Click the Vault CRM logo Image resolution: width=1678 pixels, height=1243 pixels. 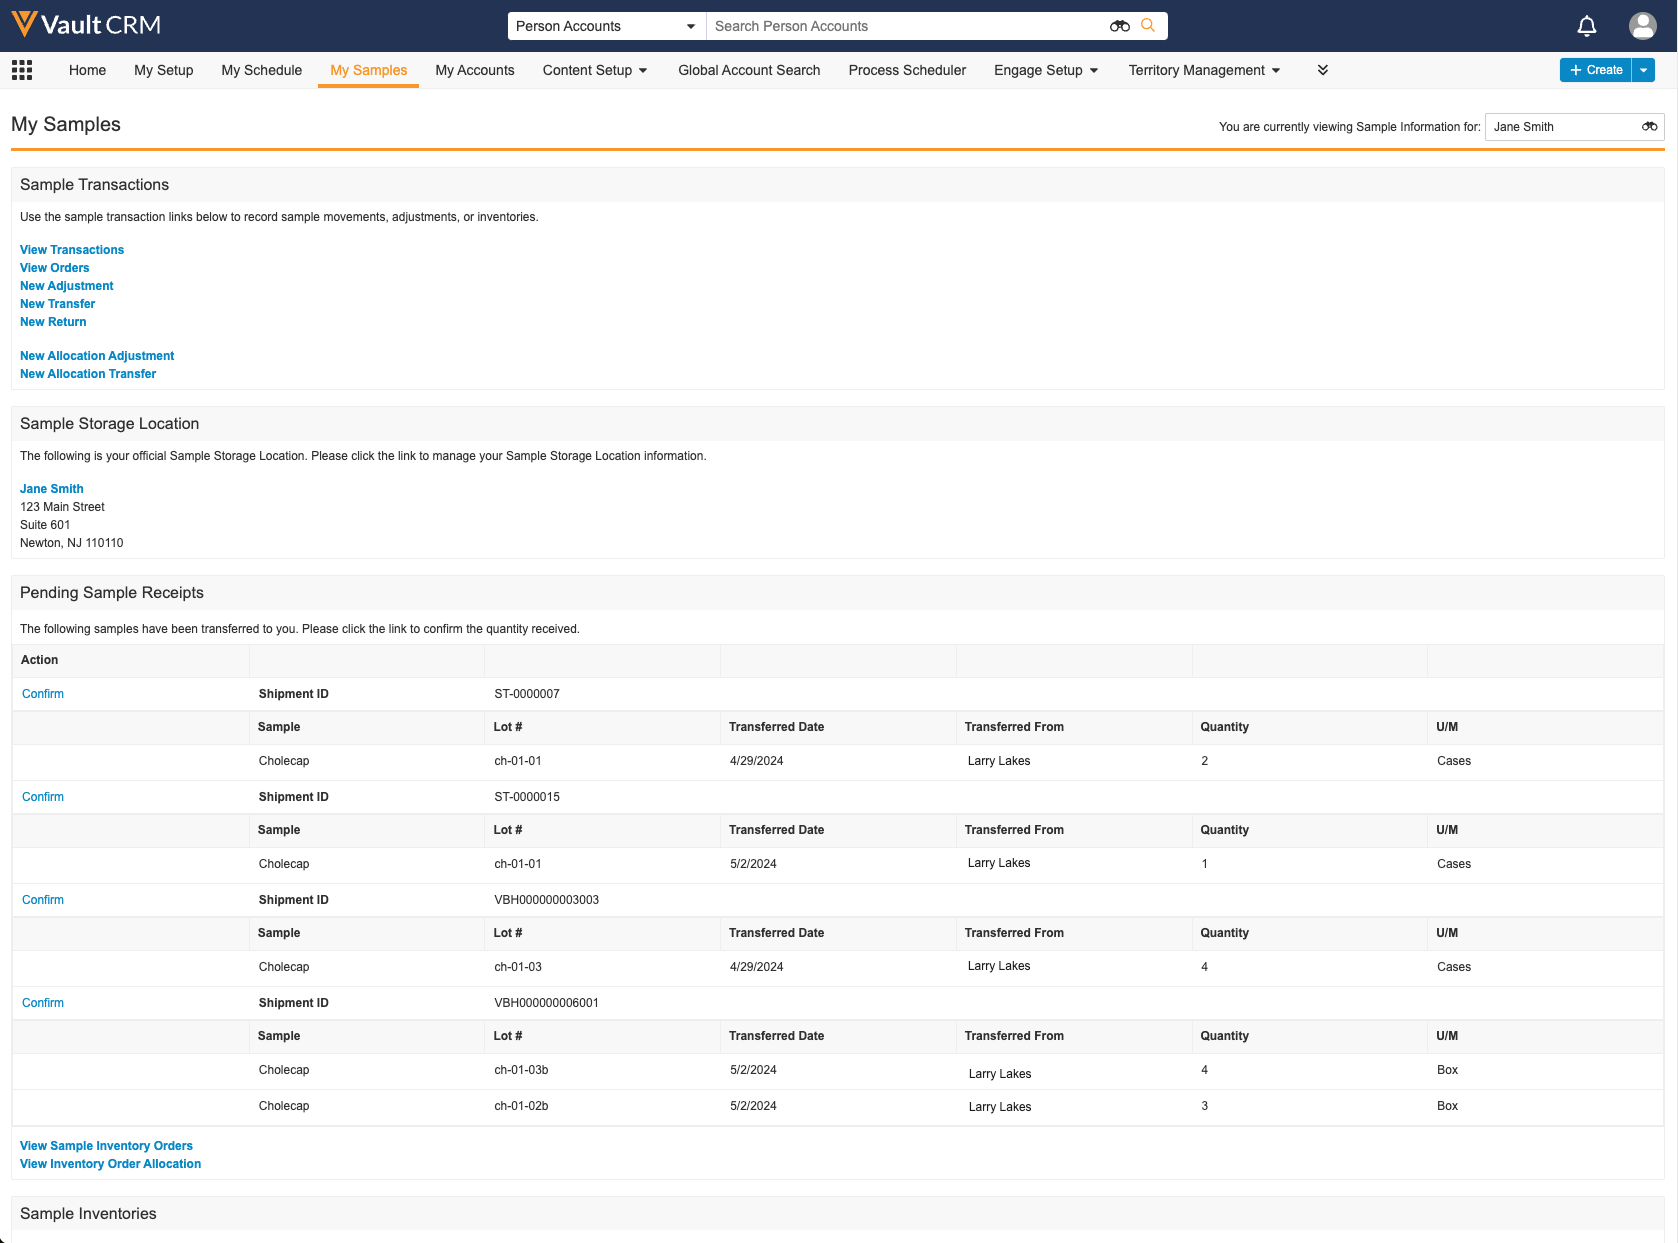click(86, 25)
